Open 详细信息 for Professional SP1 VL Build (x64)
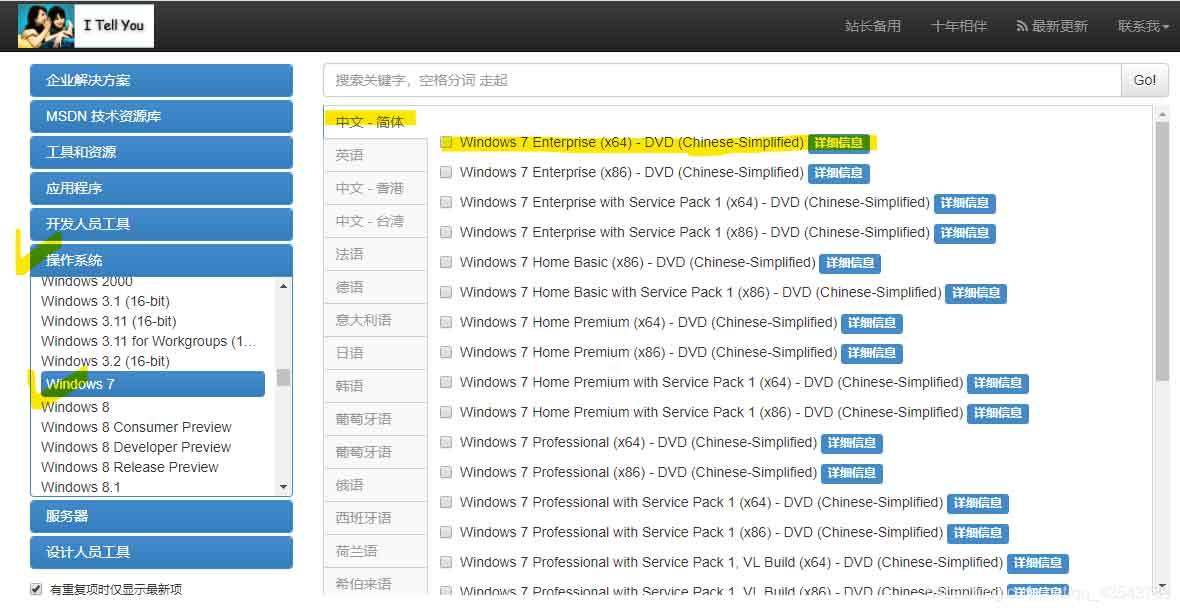1180x611 pixels. click(1038, 563)
